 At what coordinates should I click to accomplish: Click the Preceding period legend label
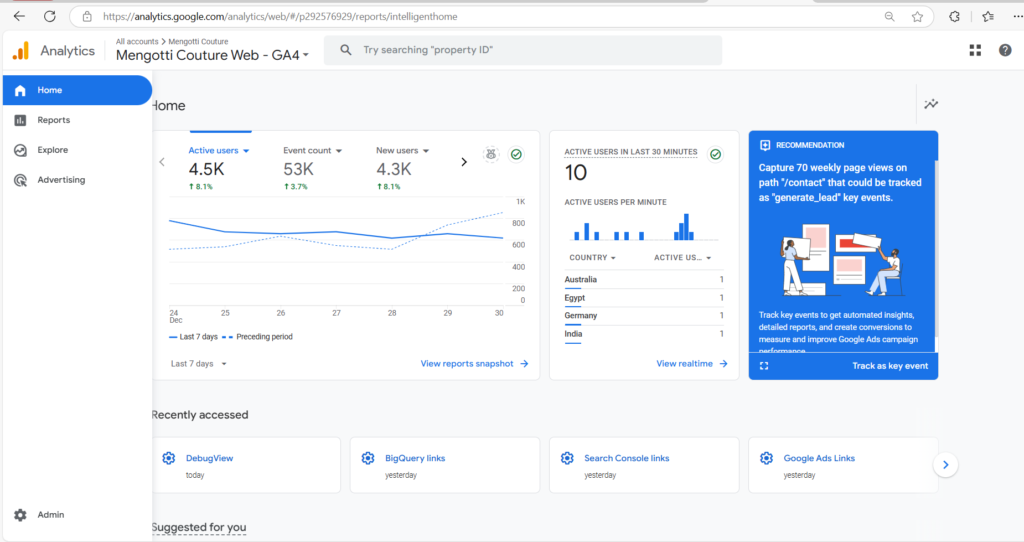(x=264, y=337)
